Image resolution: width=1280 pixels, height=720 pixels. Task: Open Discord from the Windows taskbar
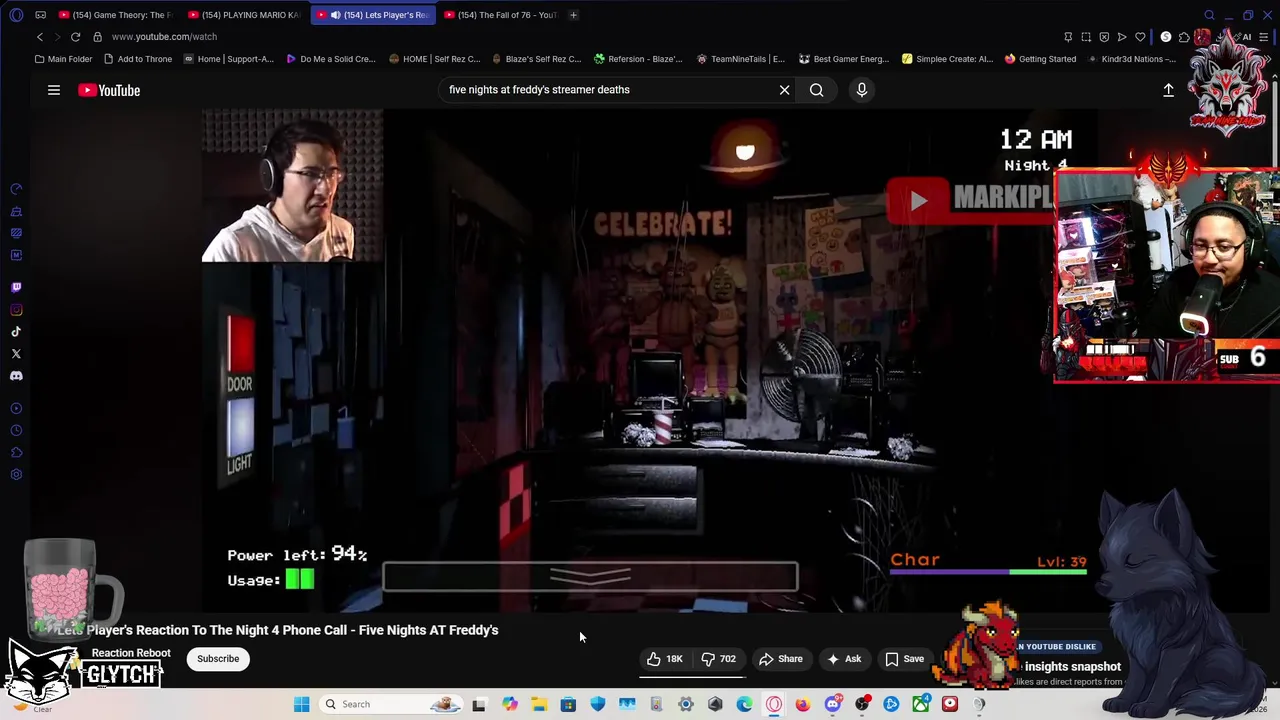tap(832, 704)
